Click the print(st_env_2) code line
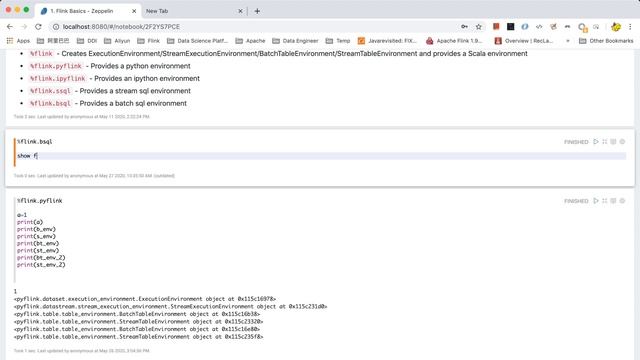The height and width of the screenshot is (360, 640). (41, 265)
